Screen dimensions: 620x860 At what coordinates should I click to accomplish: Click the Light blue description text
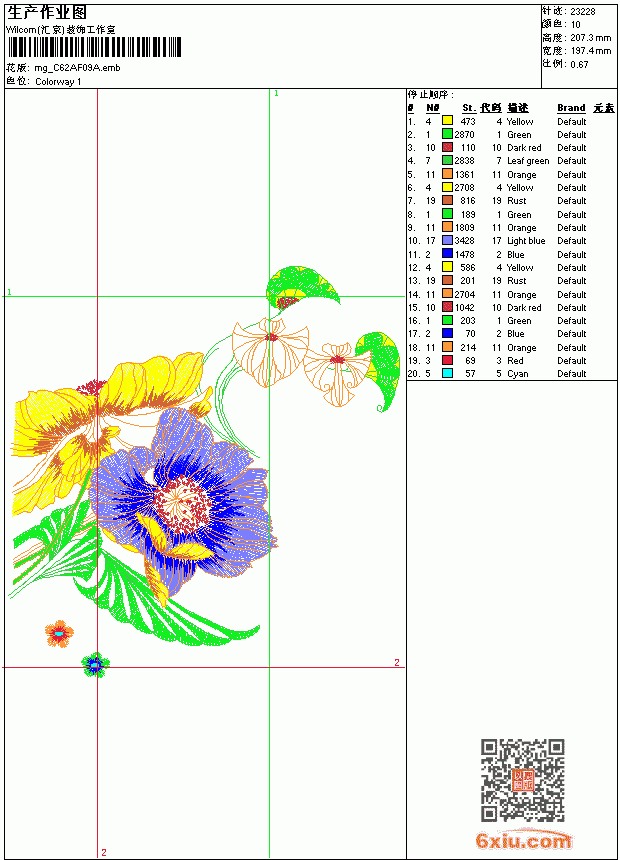click(526, 241)
